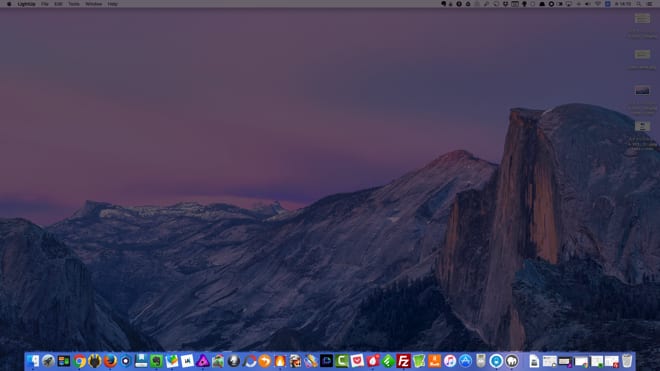Launch MAMP elephant icon in Dock
The width and height of the screenshot is (660, 371).
pos(512,361)
